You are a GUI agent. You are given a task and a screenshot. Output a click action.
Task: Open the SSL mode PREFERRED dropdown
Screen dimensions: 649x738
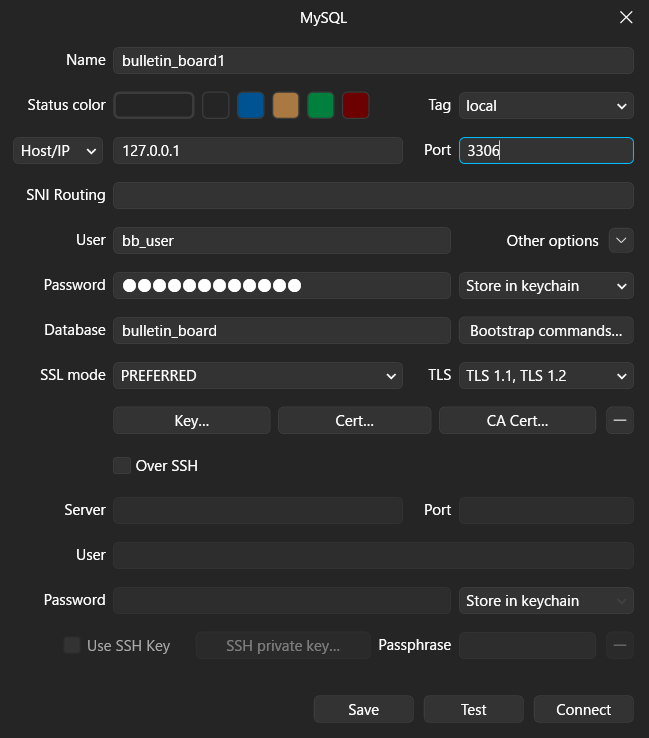click(x=257, y=376)
